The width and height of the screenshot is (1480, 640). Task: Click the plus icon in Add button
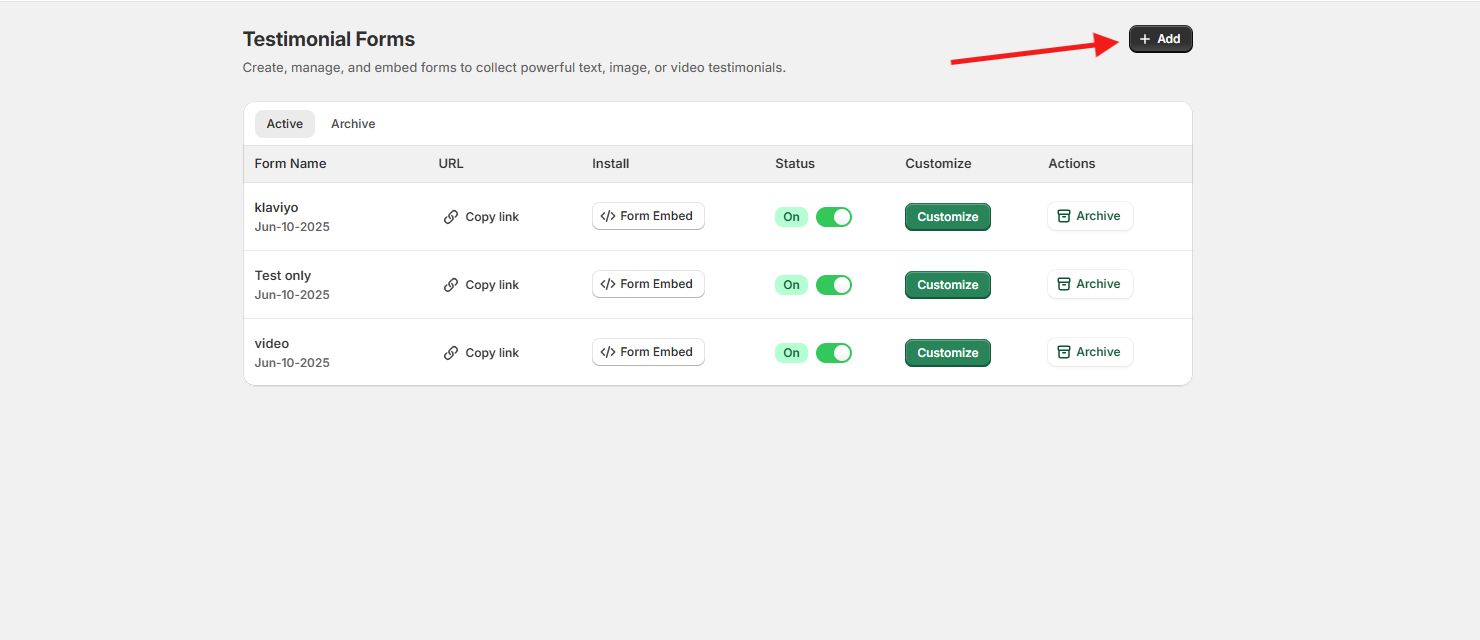1145,39
